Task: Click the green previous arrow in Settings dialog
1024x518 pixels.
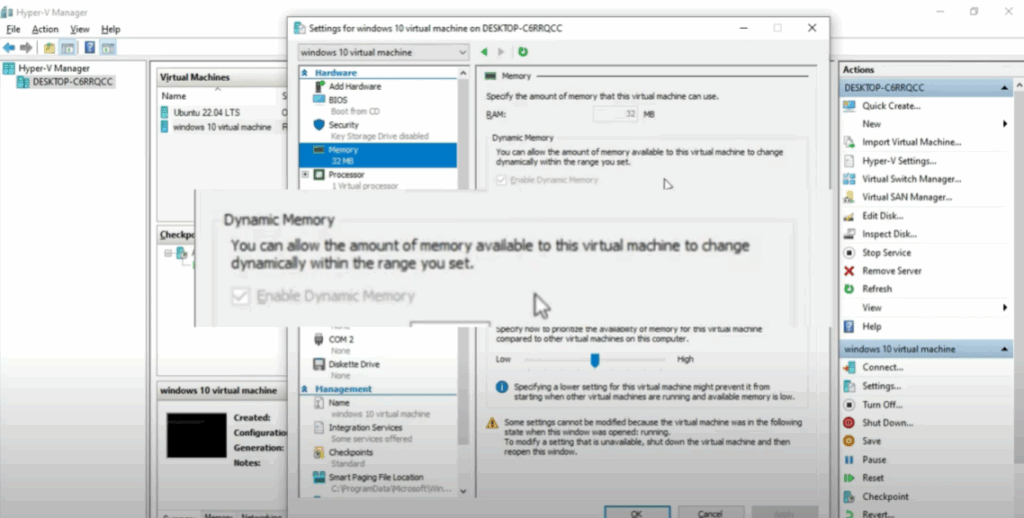Action: 484,52
